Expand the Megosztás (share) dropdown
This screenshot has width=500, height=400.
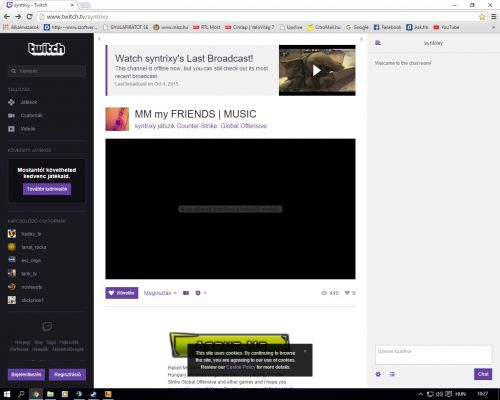point(160,293)
